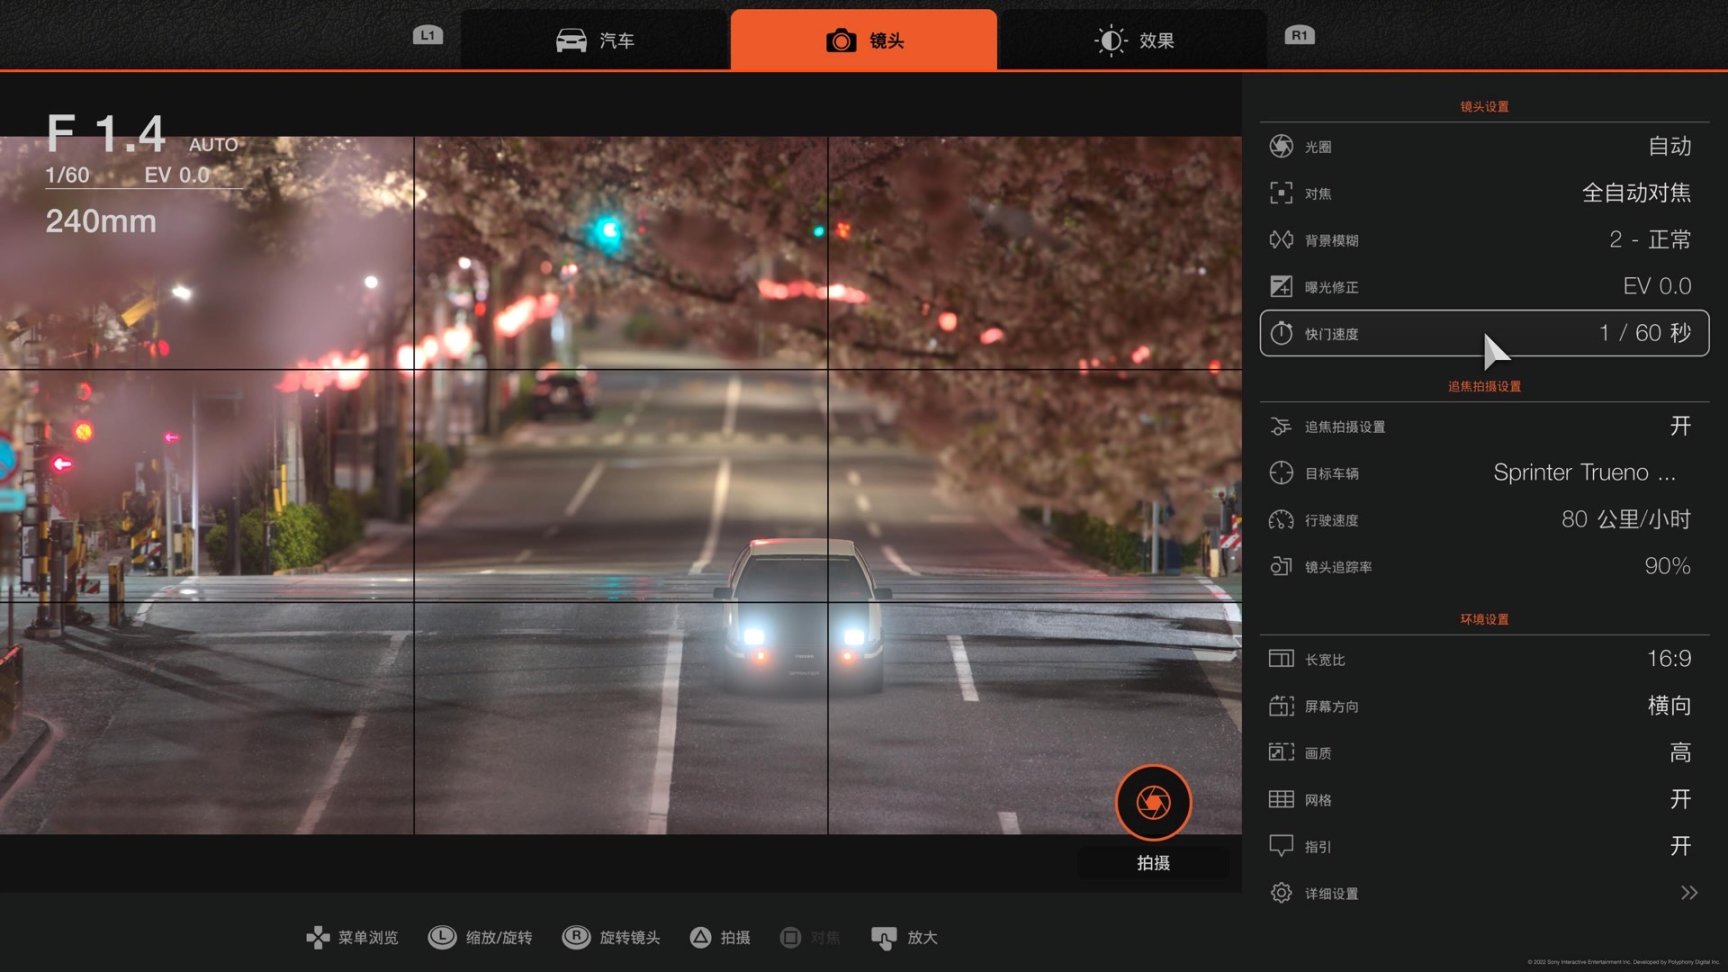
Task: Click the square 对焦 hint icon
Action: [790, 937]
